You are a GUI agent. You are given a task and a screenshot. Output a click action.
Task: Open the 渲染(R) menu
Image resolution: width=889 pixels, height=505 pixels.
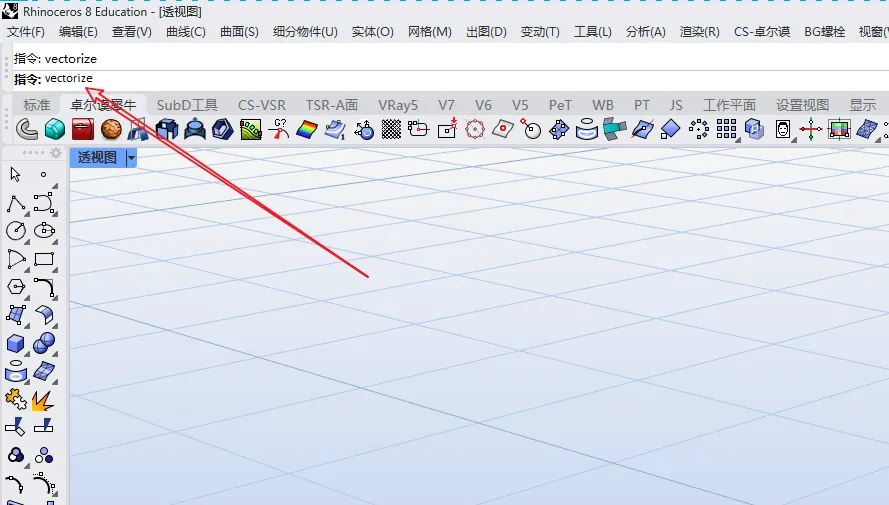point(700,32)
